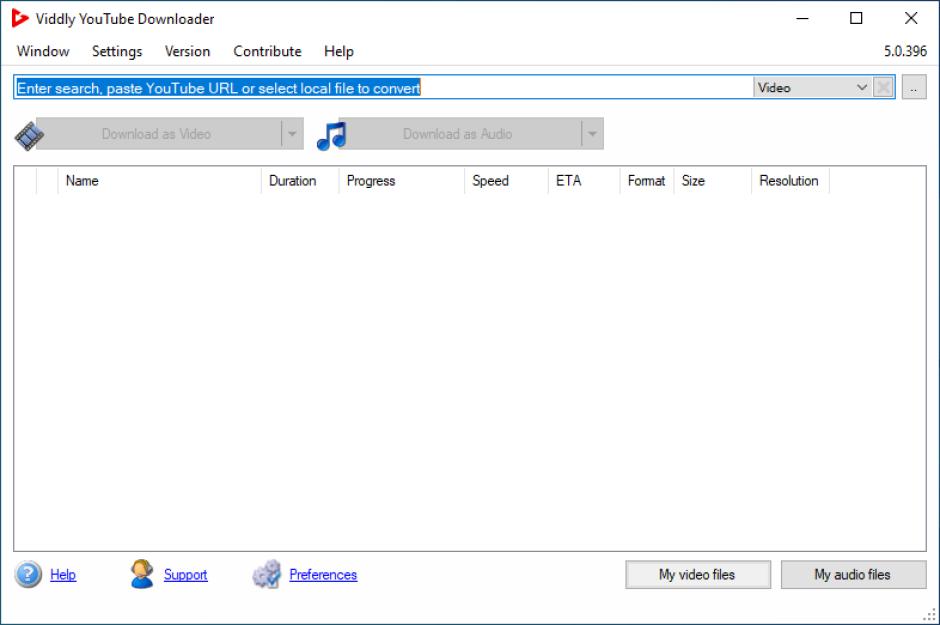Clear the search box with X button
940x625 pixels.
[x=883, y=88]
